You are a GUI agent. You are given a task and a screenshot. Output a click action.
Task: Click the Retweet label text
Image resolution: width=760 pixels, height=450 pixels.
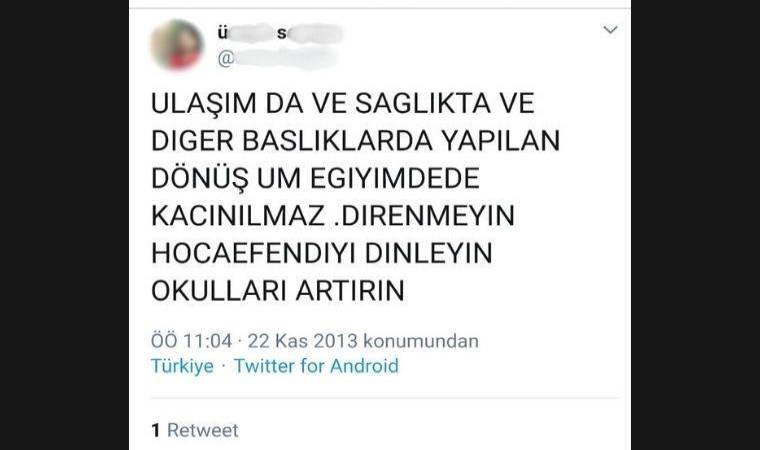click(x=203, y=430)
